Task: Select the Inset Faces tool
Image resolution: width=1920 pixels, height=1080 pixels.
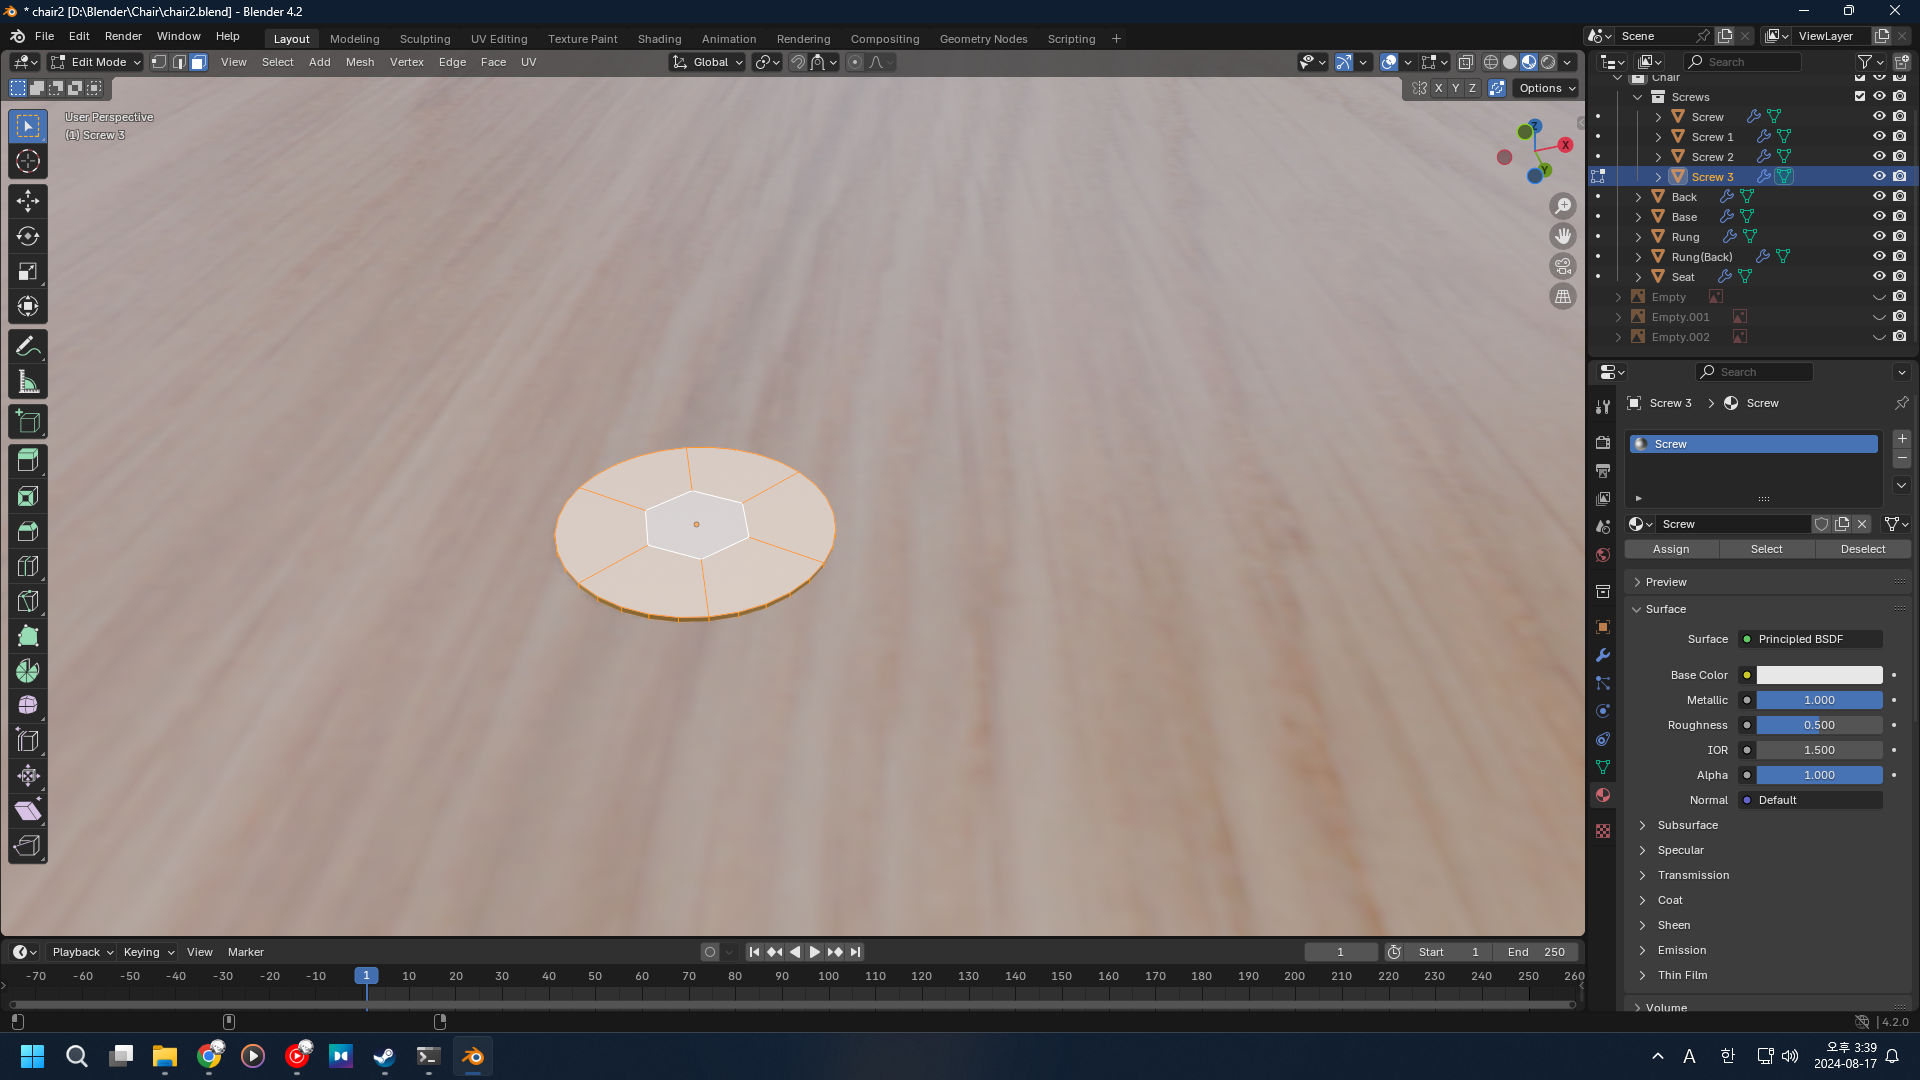Action: 28,496
